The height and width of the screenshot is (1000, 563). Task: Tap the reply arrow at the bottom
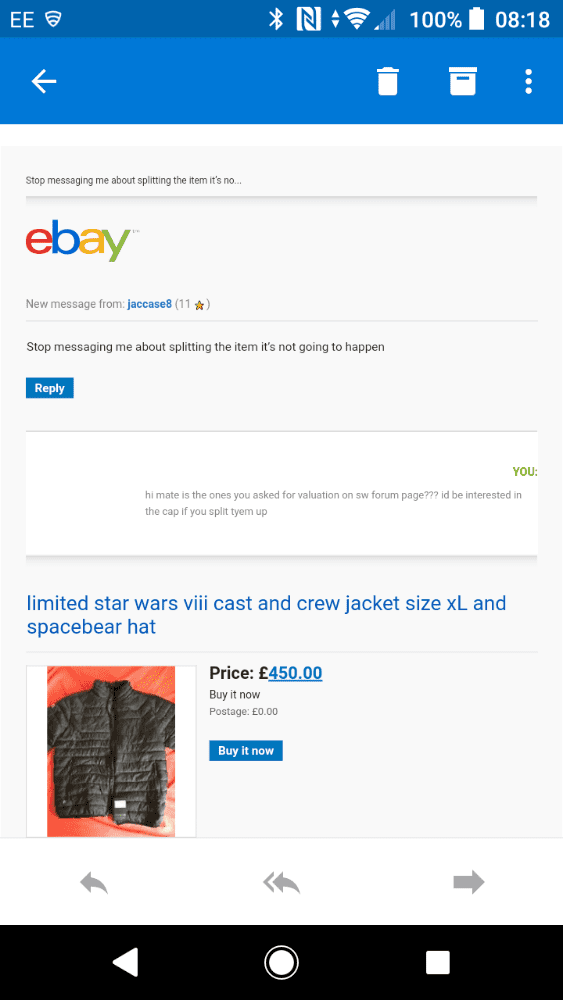pos(94,883)
